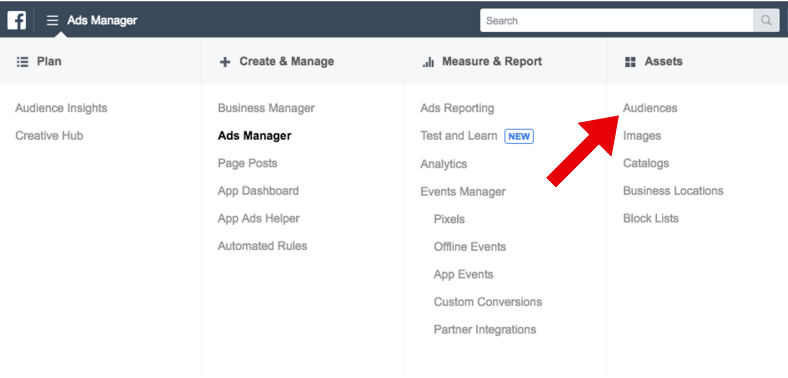This screenshot has height=378, width=788.
Task: Toggle the hamburger menu icon
Action: point(52,21)
